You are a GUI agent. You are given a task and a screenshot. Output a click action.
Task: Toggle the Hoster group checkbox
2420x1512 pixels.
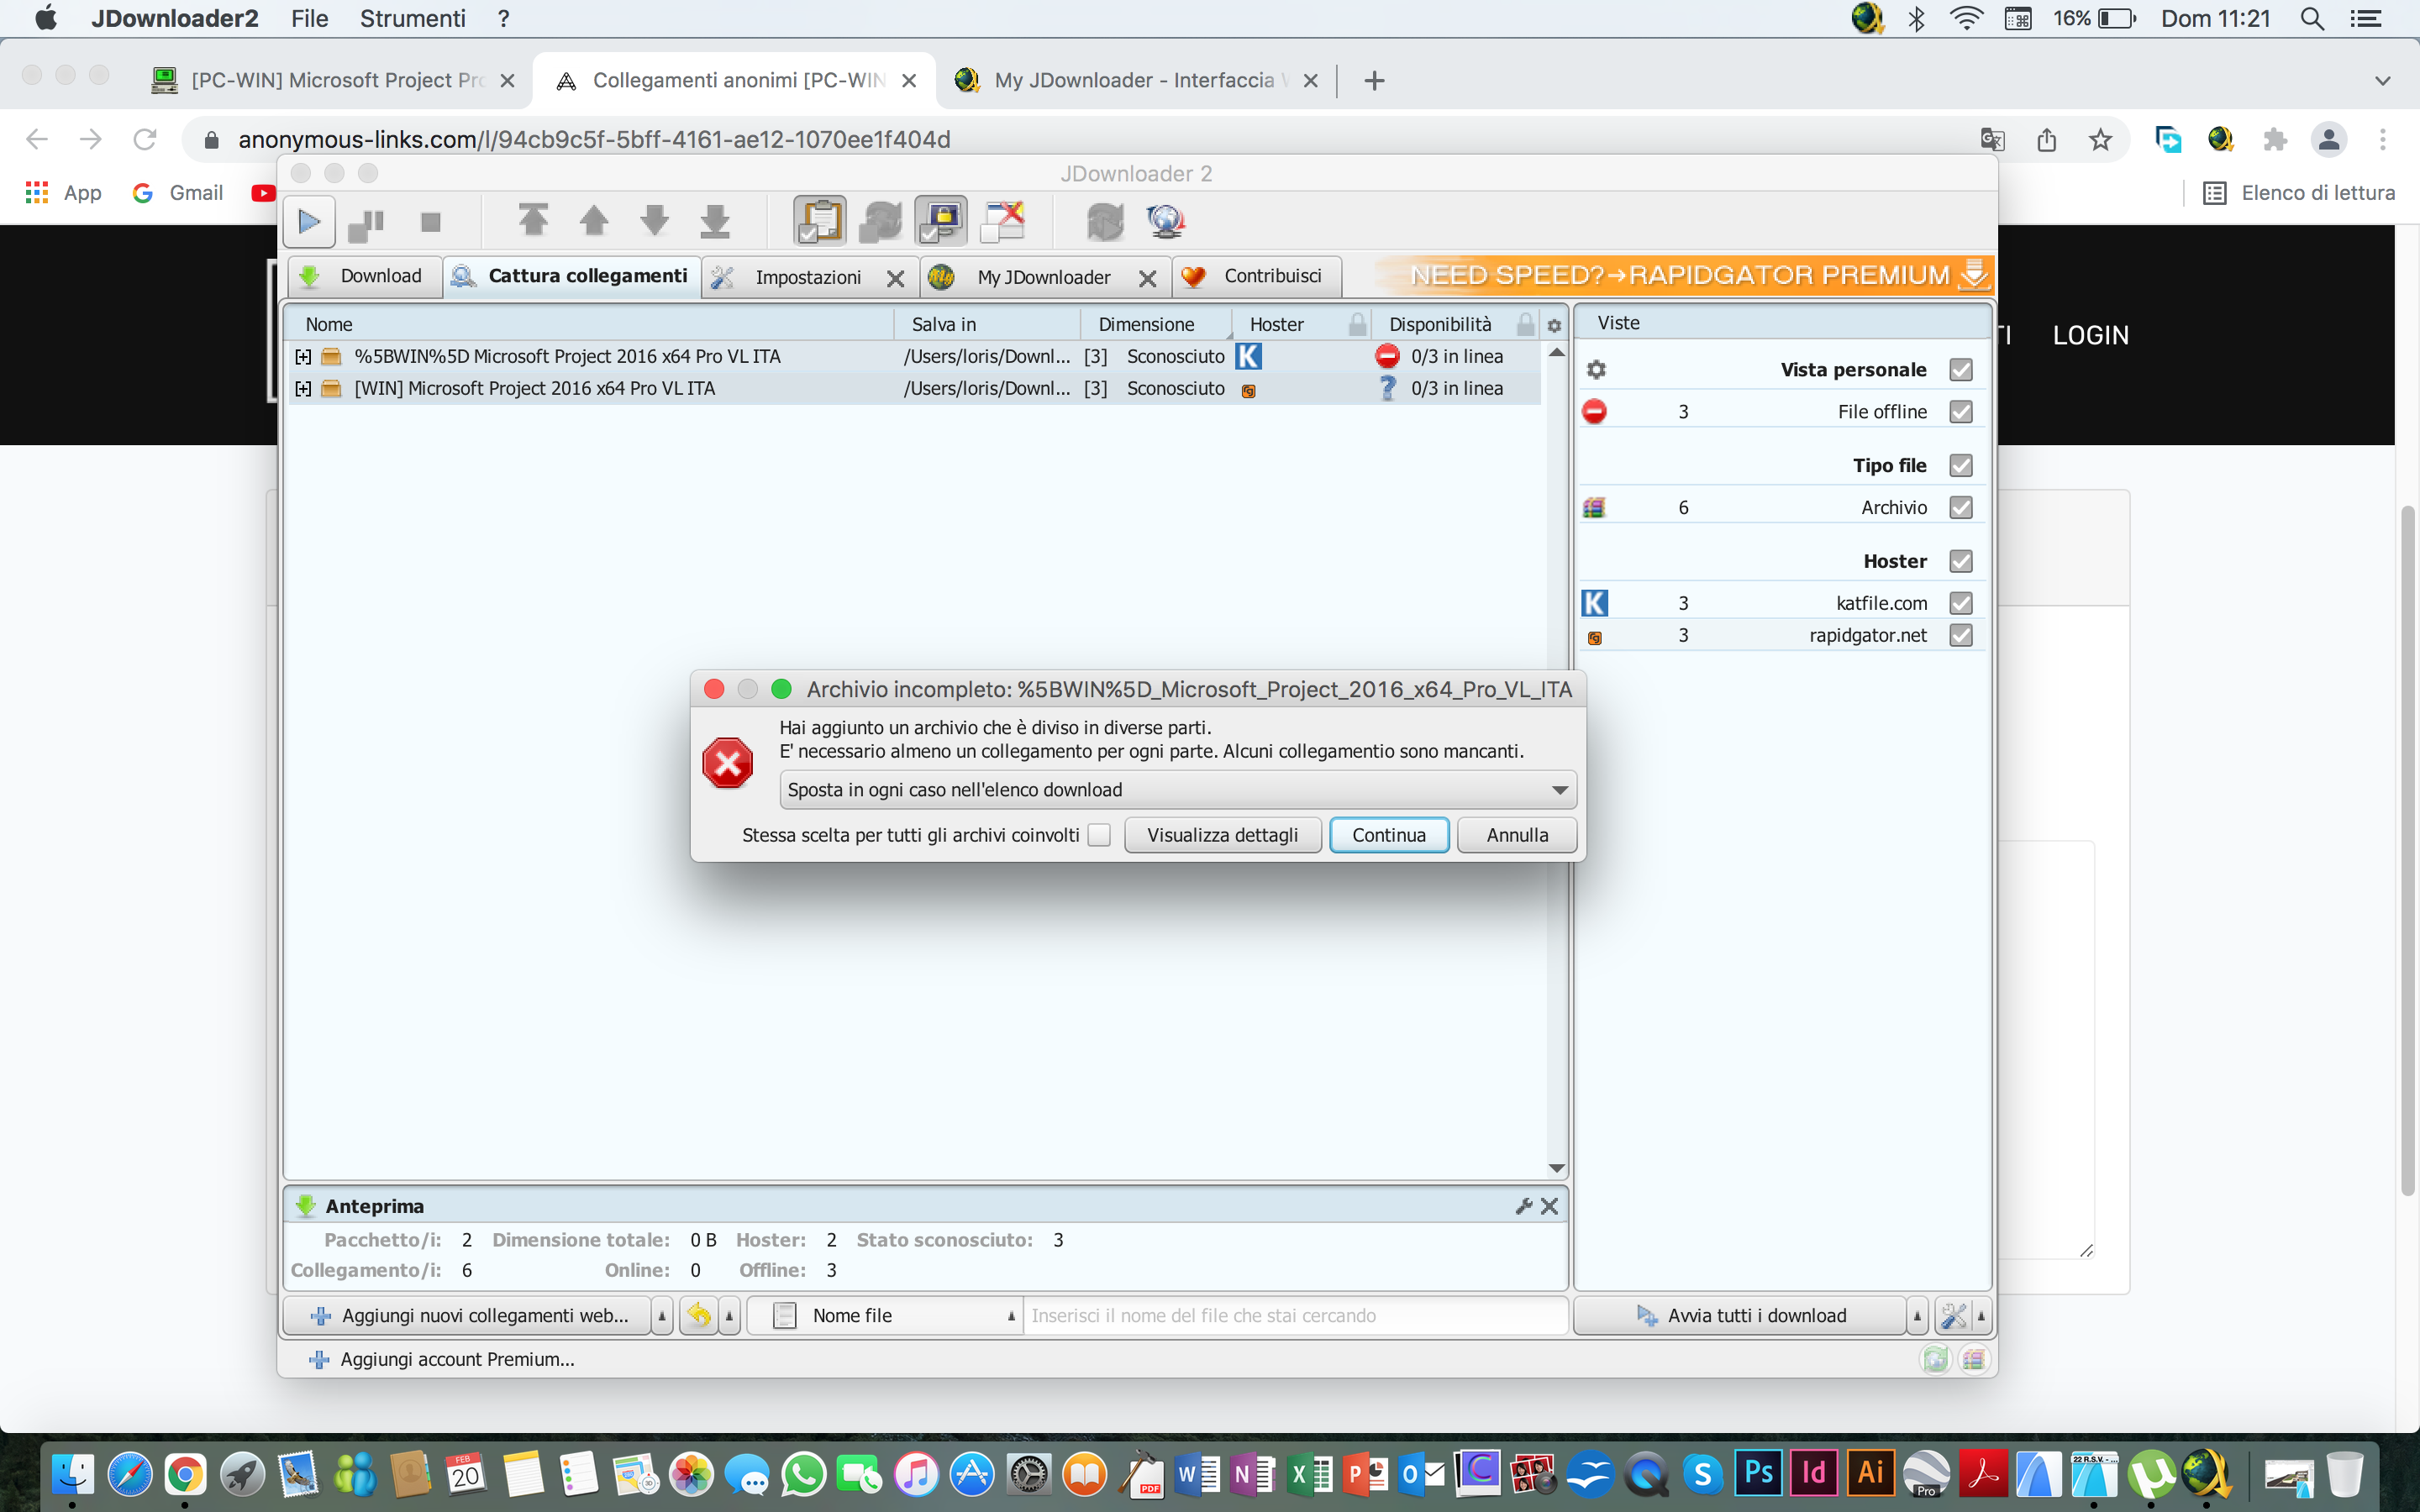click(1961, 562)
